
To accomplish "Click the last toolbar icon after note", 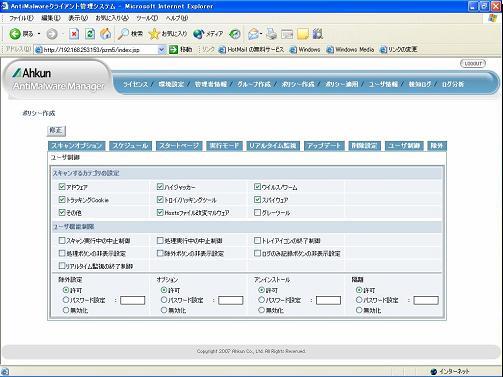I will (318, 34).
